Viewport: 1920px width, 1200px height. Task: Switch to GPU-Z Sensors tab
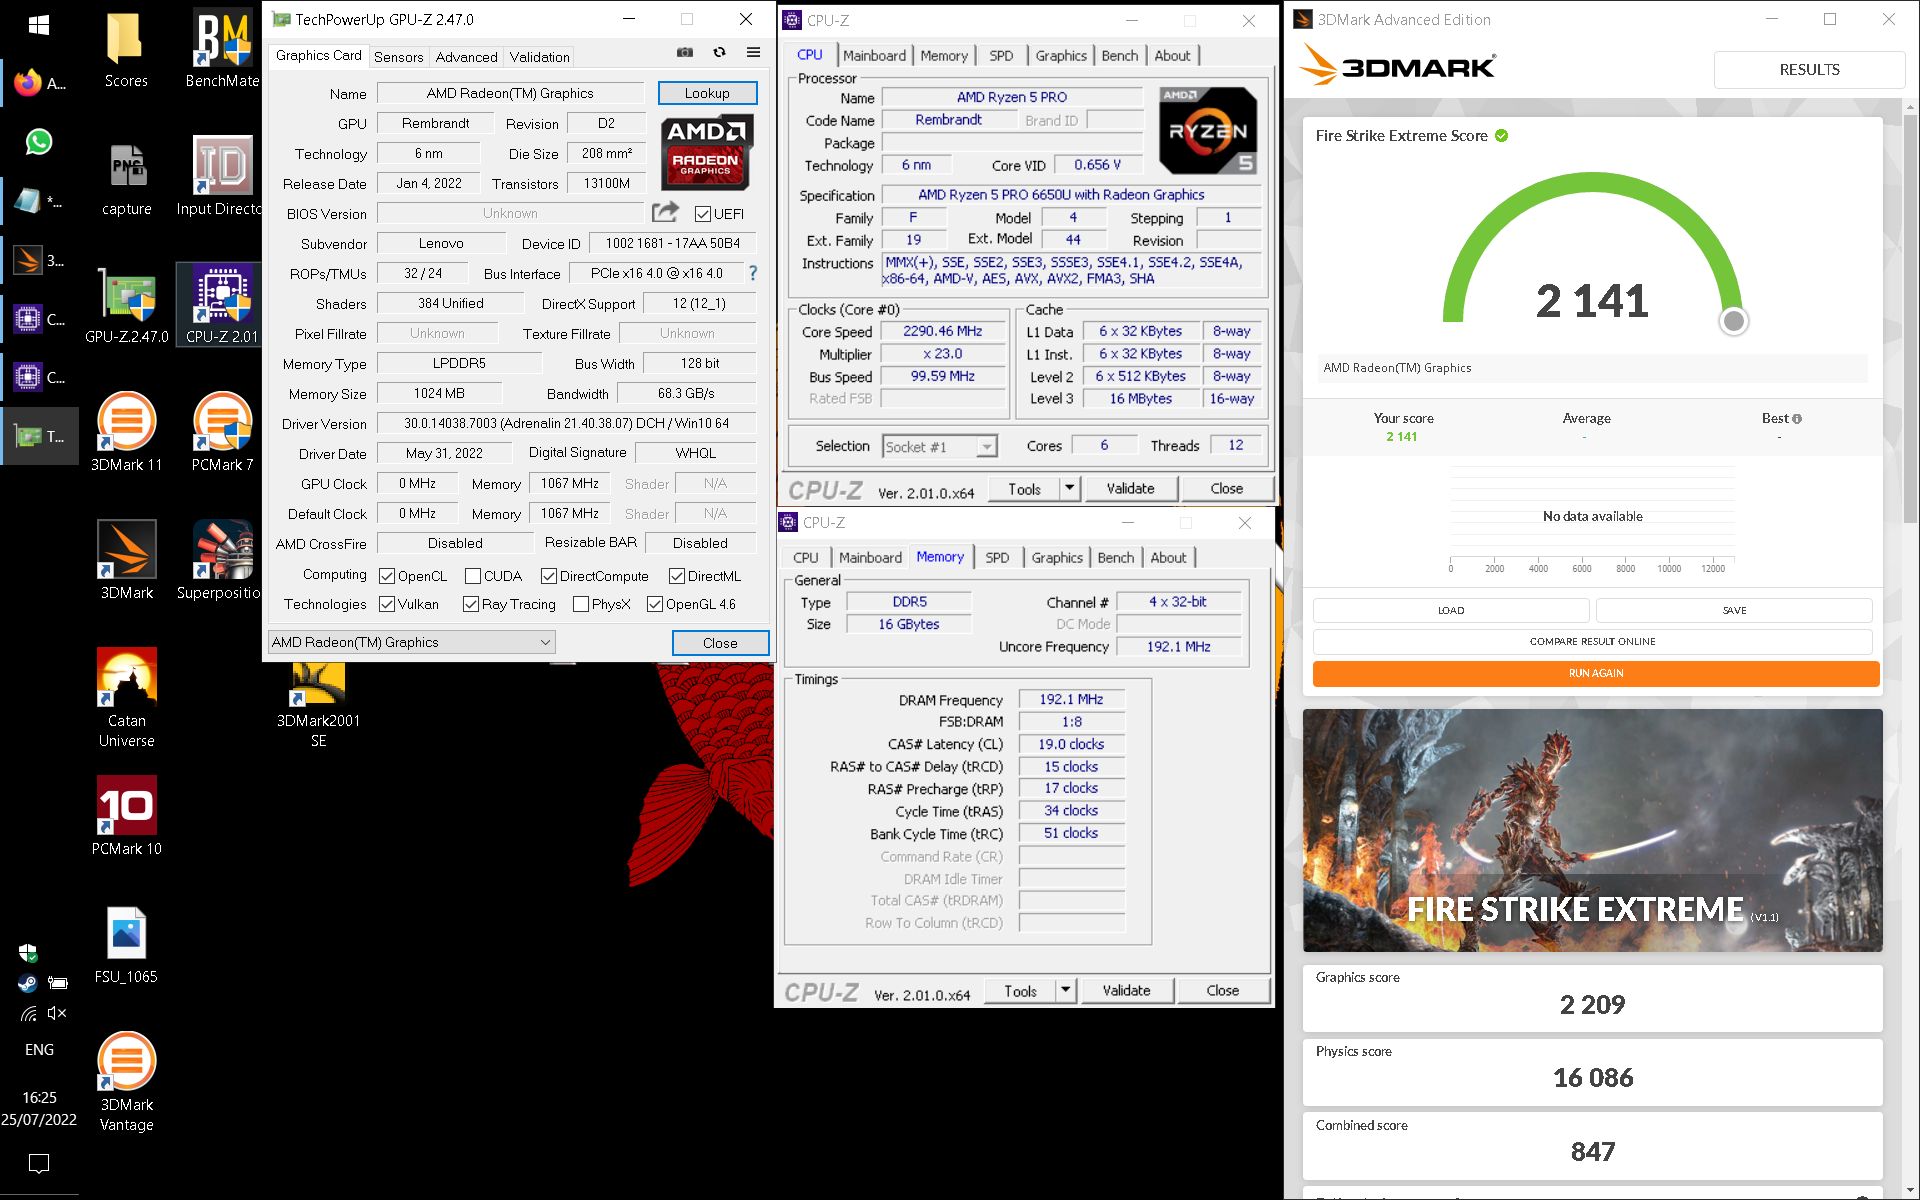tap(399, 57)
